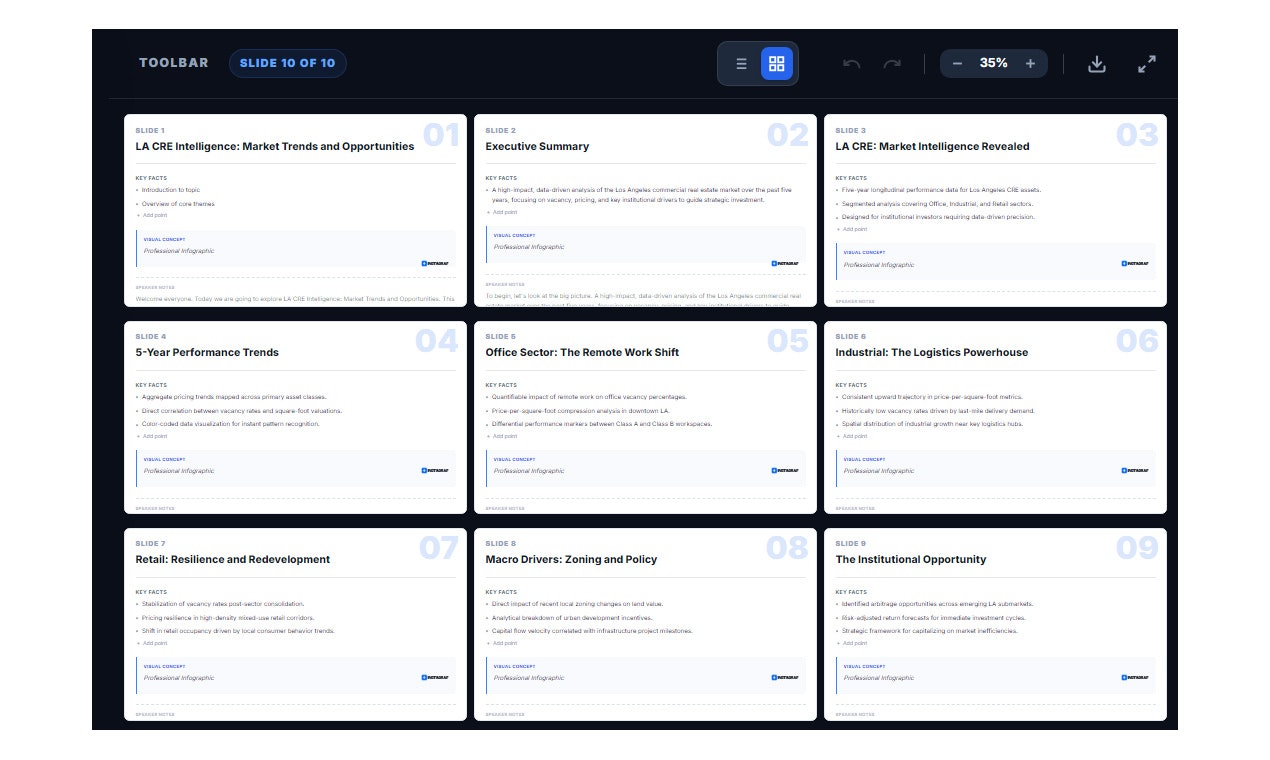Increase zoom with the plus button
This screenshot has width=1270, height=760.
[1030, 64]
